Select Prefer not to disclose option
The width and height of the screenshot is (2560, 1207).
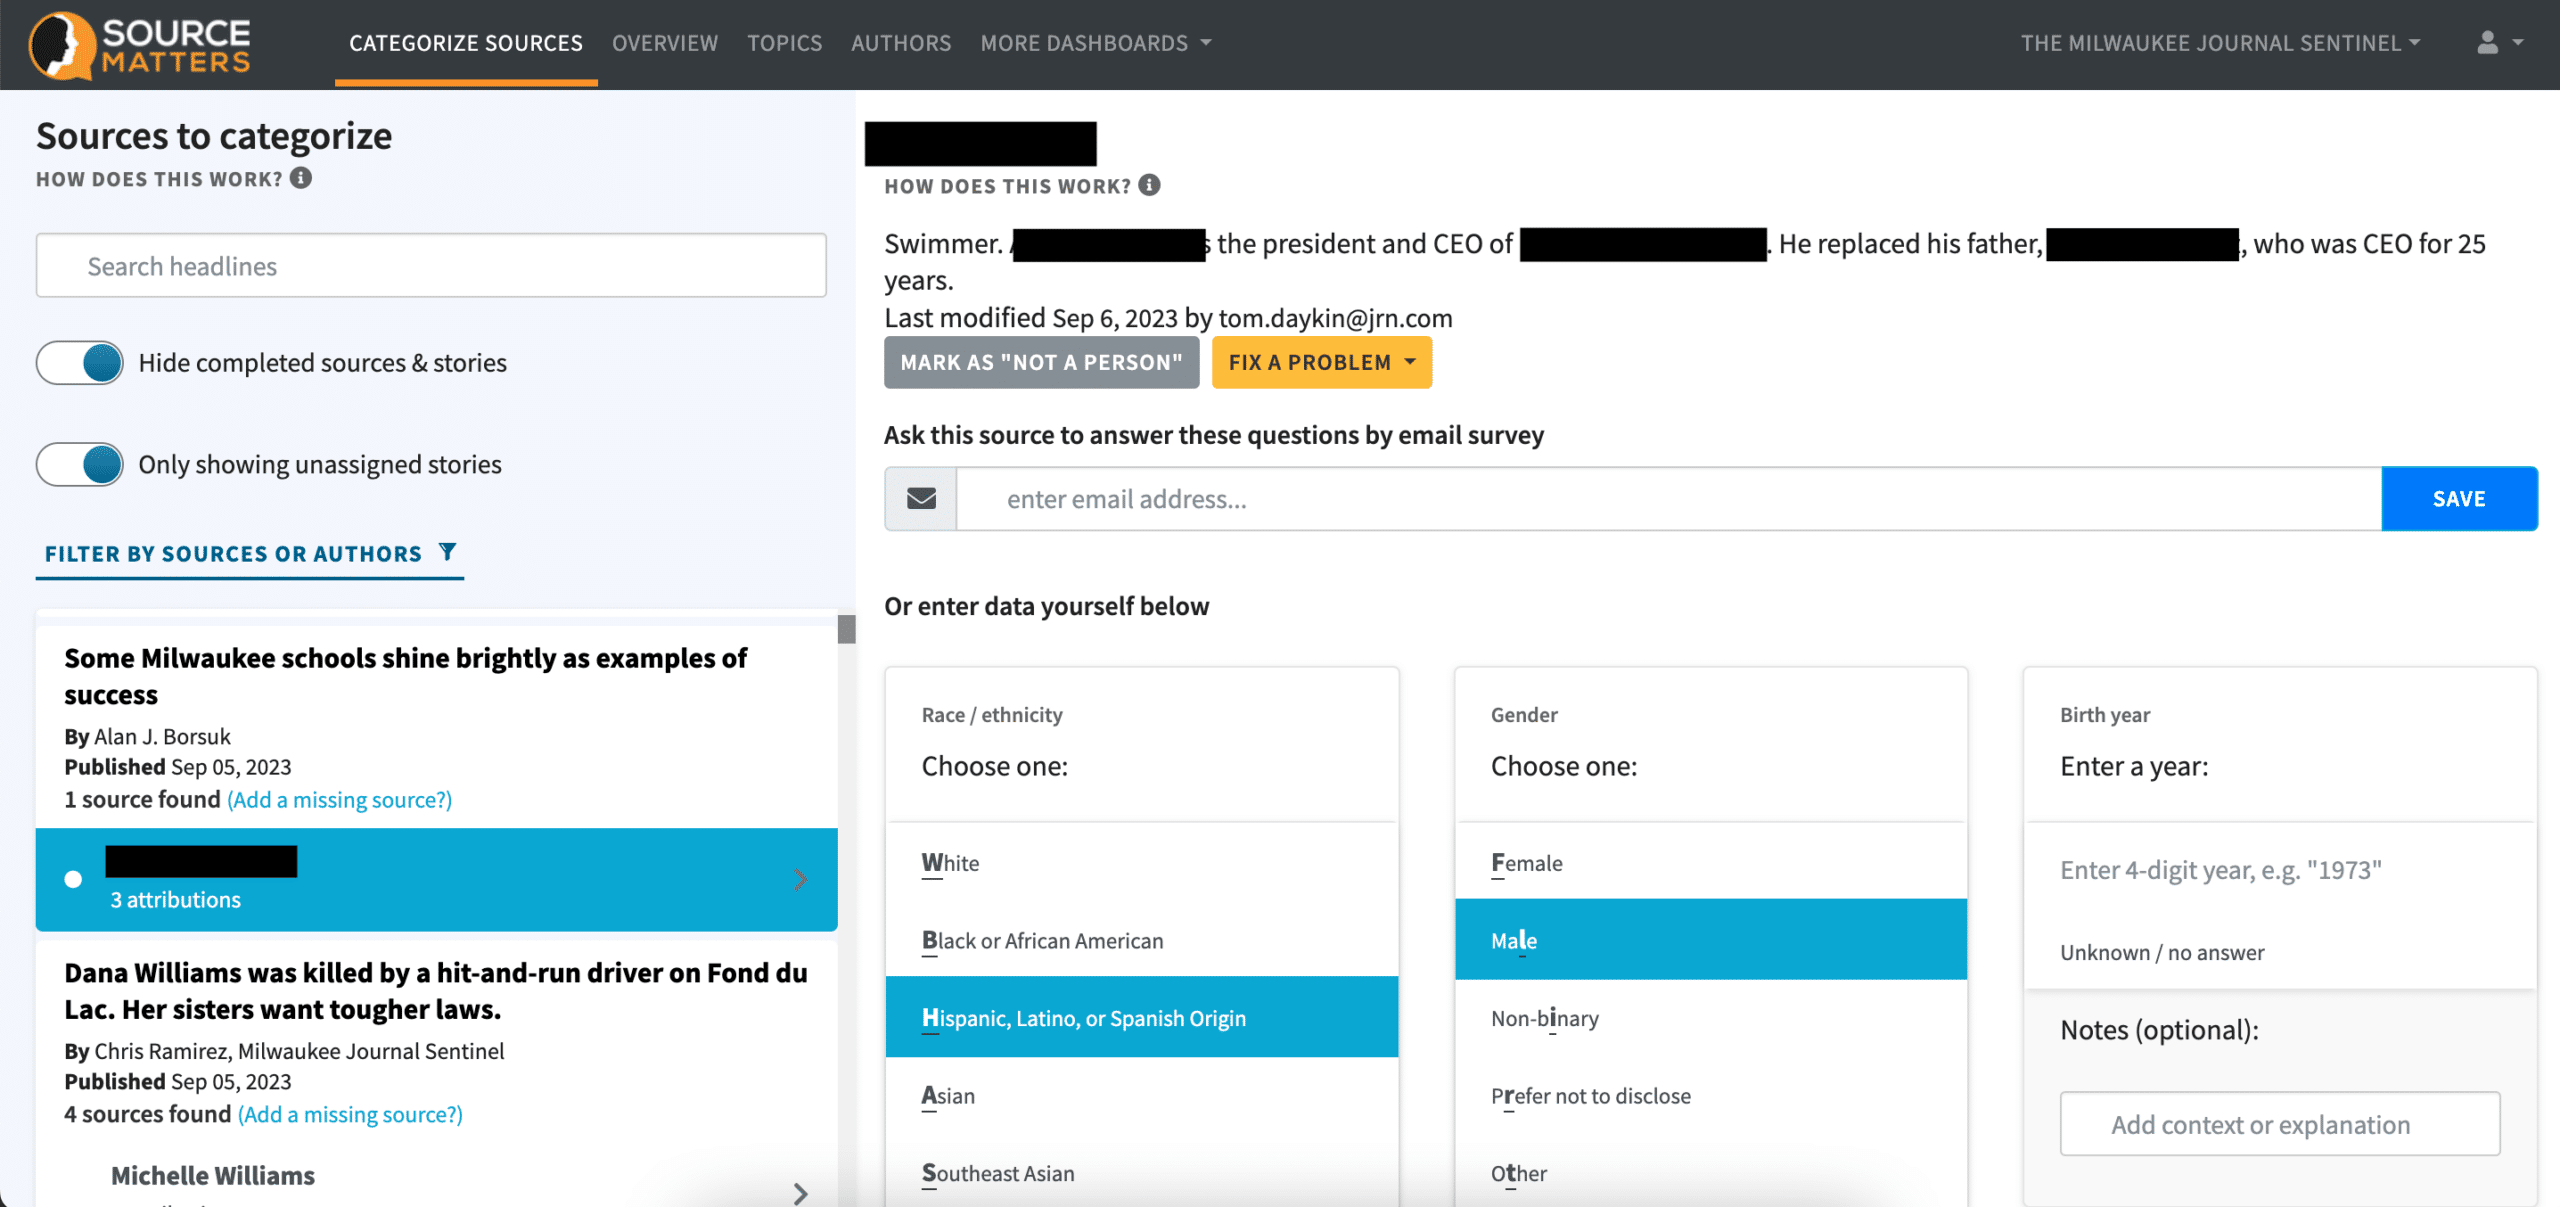click(1711, 1095)
